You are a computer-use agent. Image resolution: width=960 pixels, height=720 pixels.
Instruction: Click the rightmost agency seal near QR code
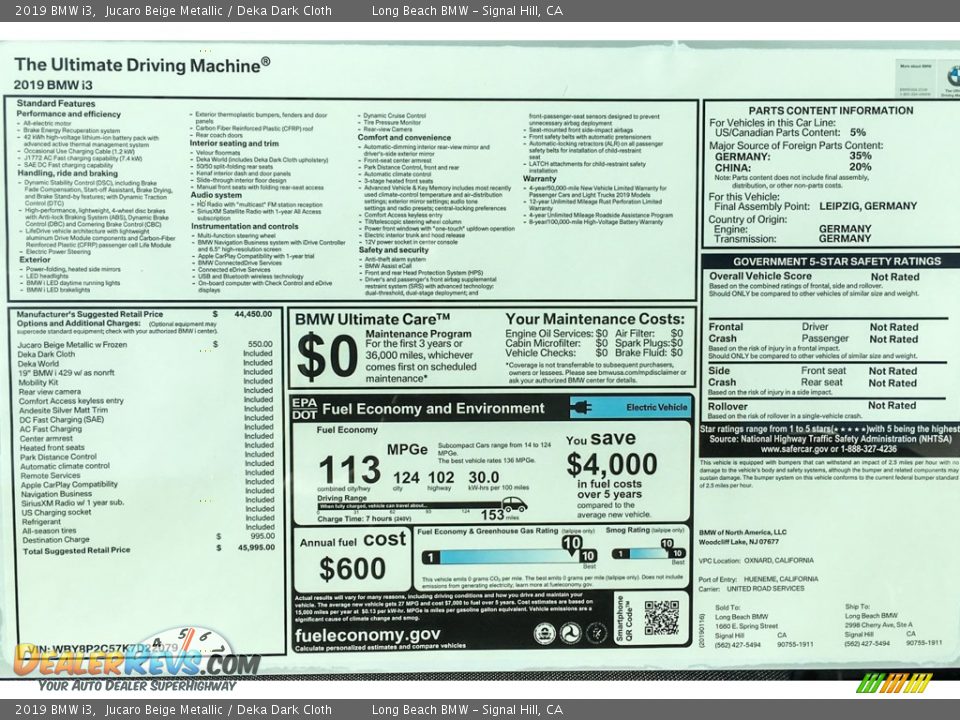[x=597, y=633]
